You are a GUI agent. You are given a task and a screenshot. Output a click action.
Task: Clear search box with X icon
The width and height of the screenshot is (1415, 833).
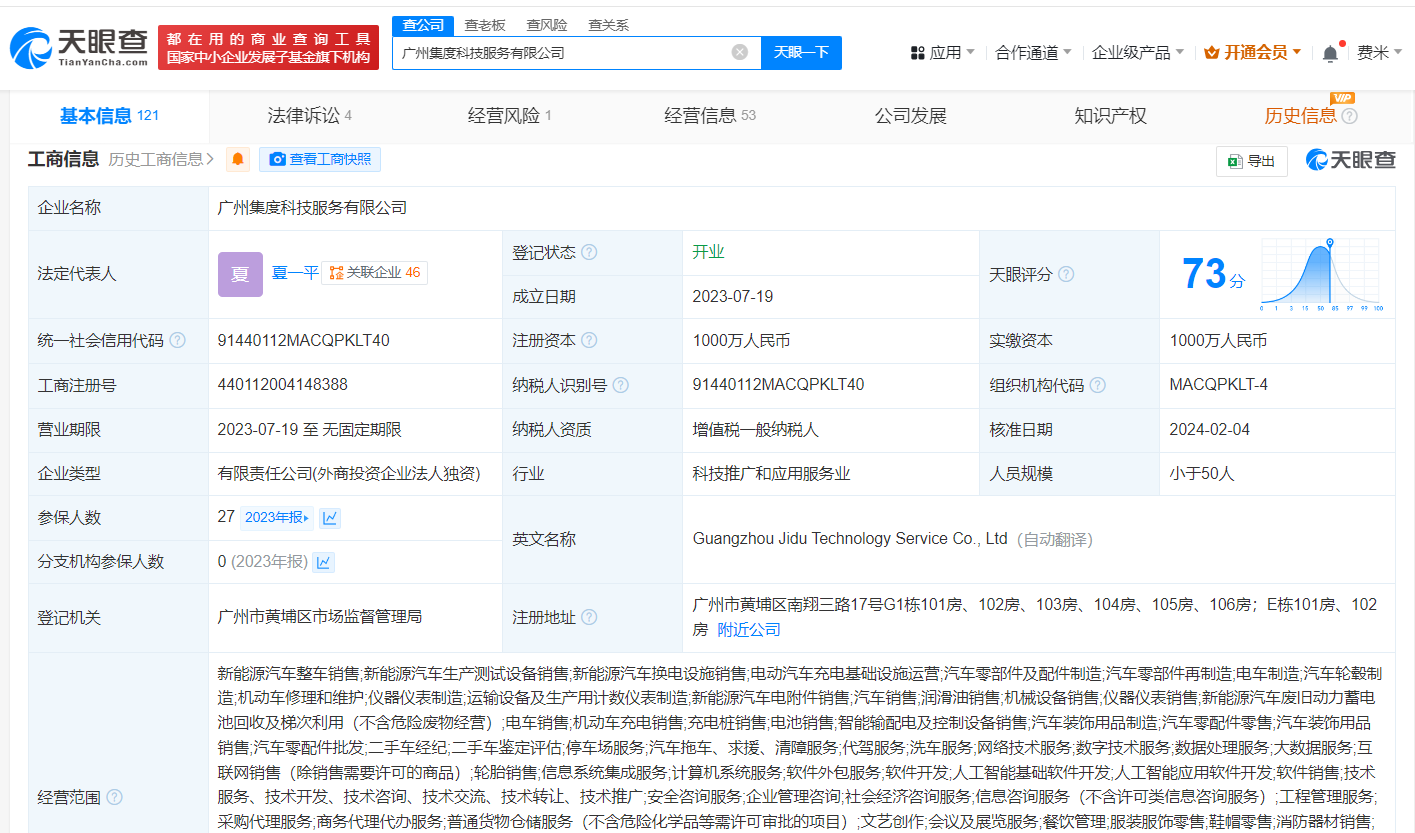740,53
